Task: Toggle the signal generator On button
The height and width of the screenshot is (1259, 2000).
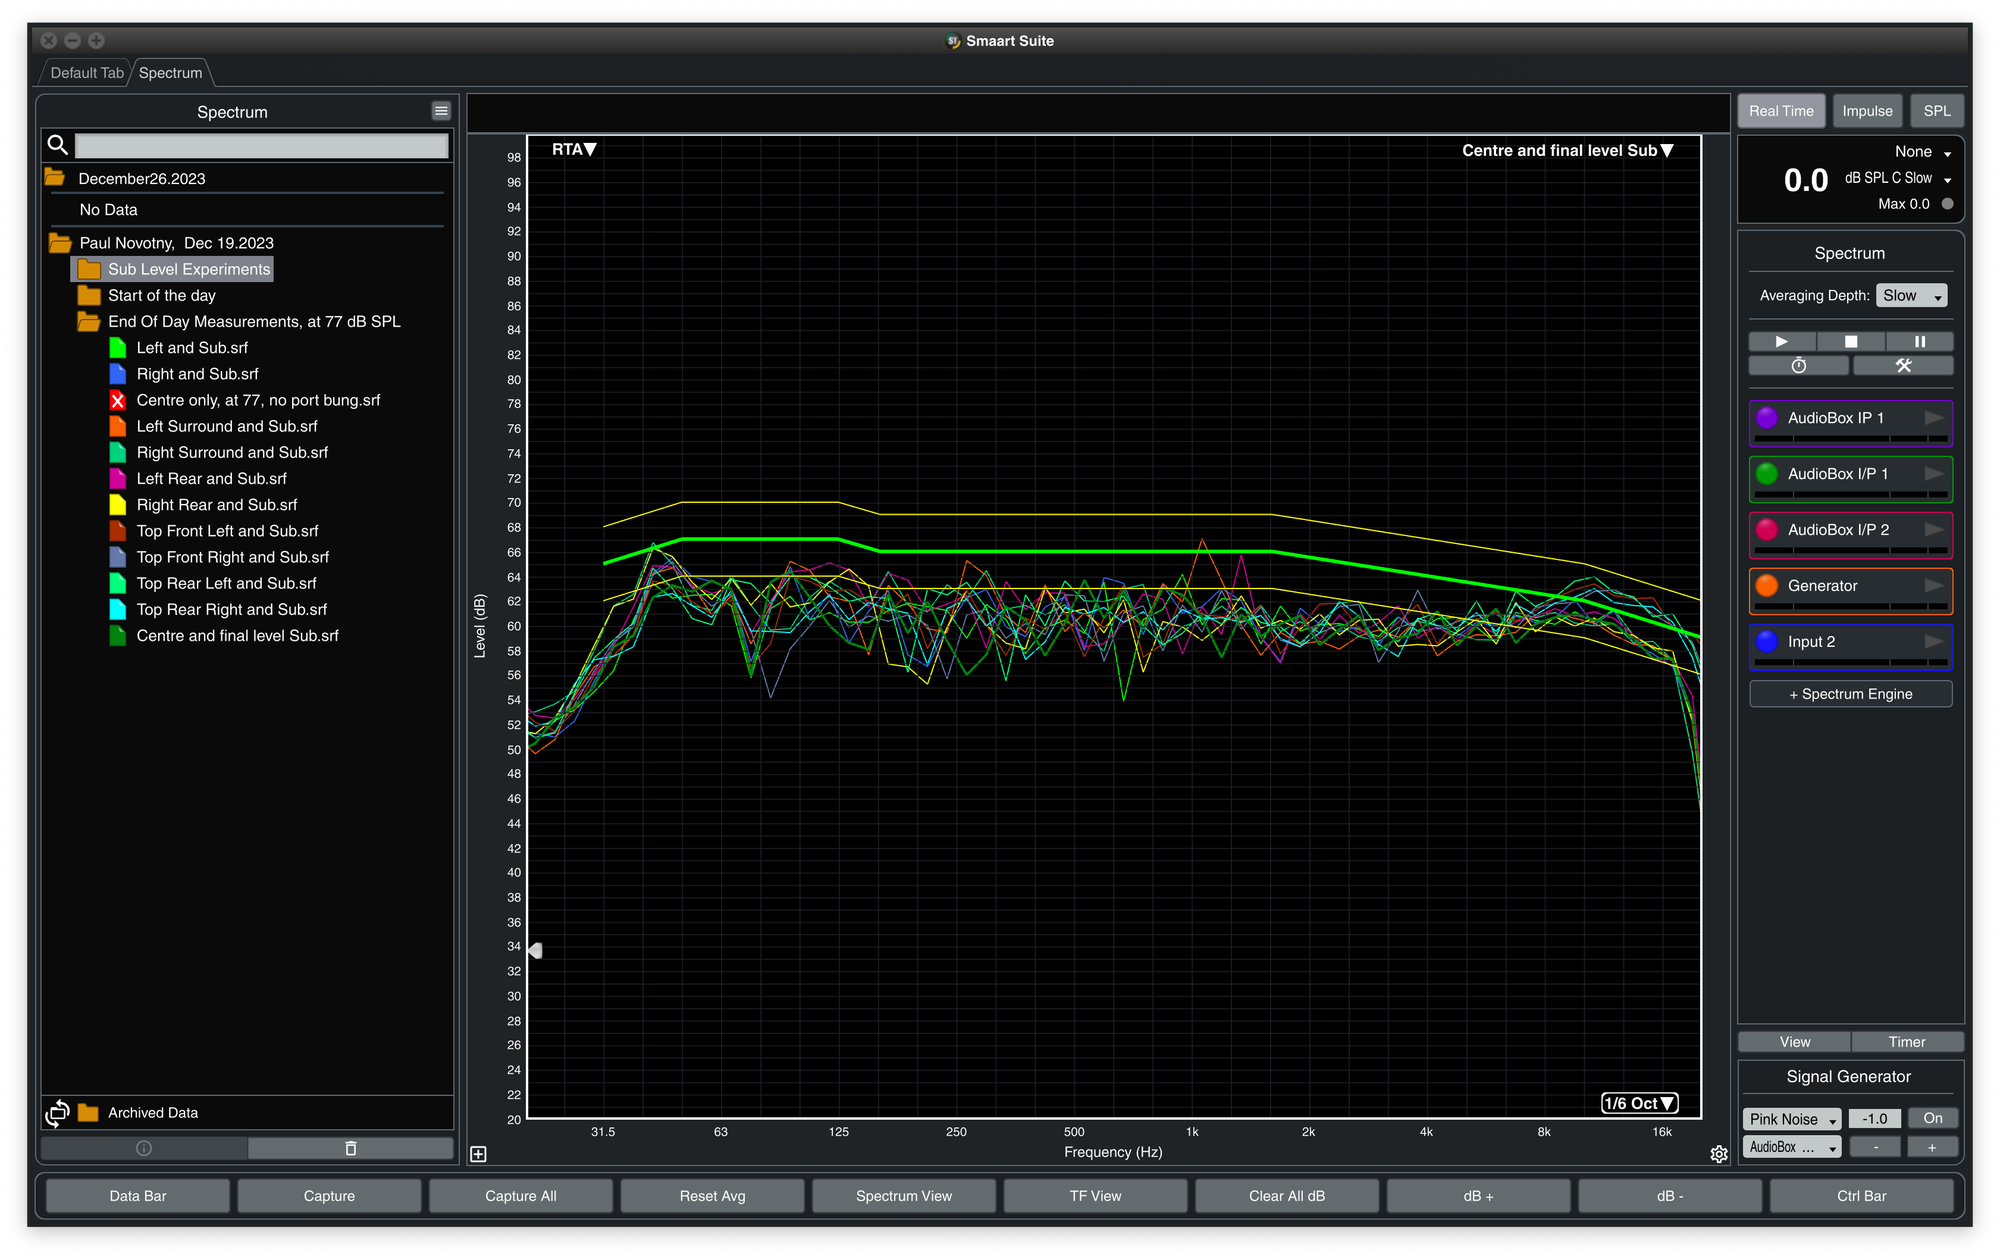Action: pos(1932,1118)
